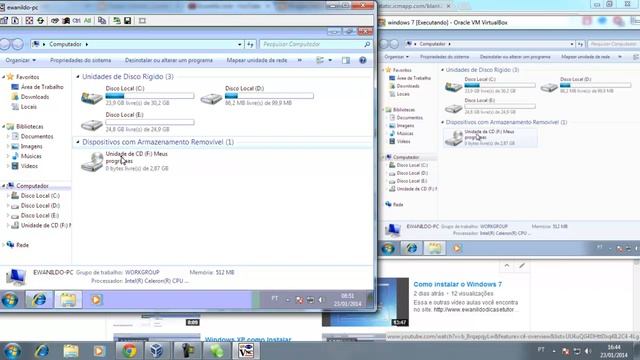Open the view options dropdown arrow in VNC window
The image size is (640, 360).
pyautogui.click(x=330, y=60)
